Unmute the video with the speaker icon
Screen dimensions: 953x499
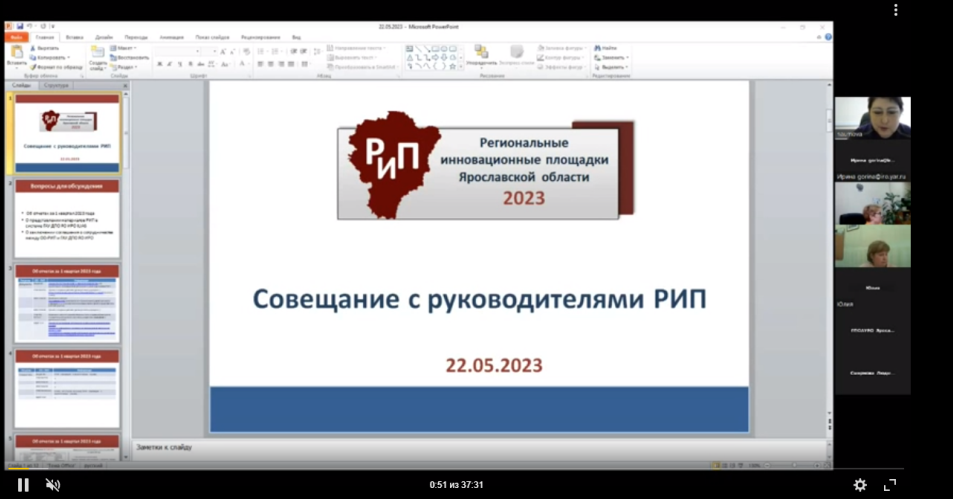pyautogui.click(x=53, y=484)
